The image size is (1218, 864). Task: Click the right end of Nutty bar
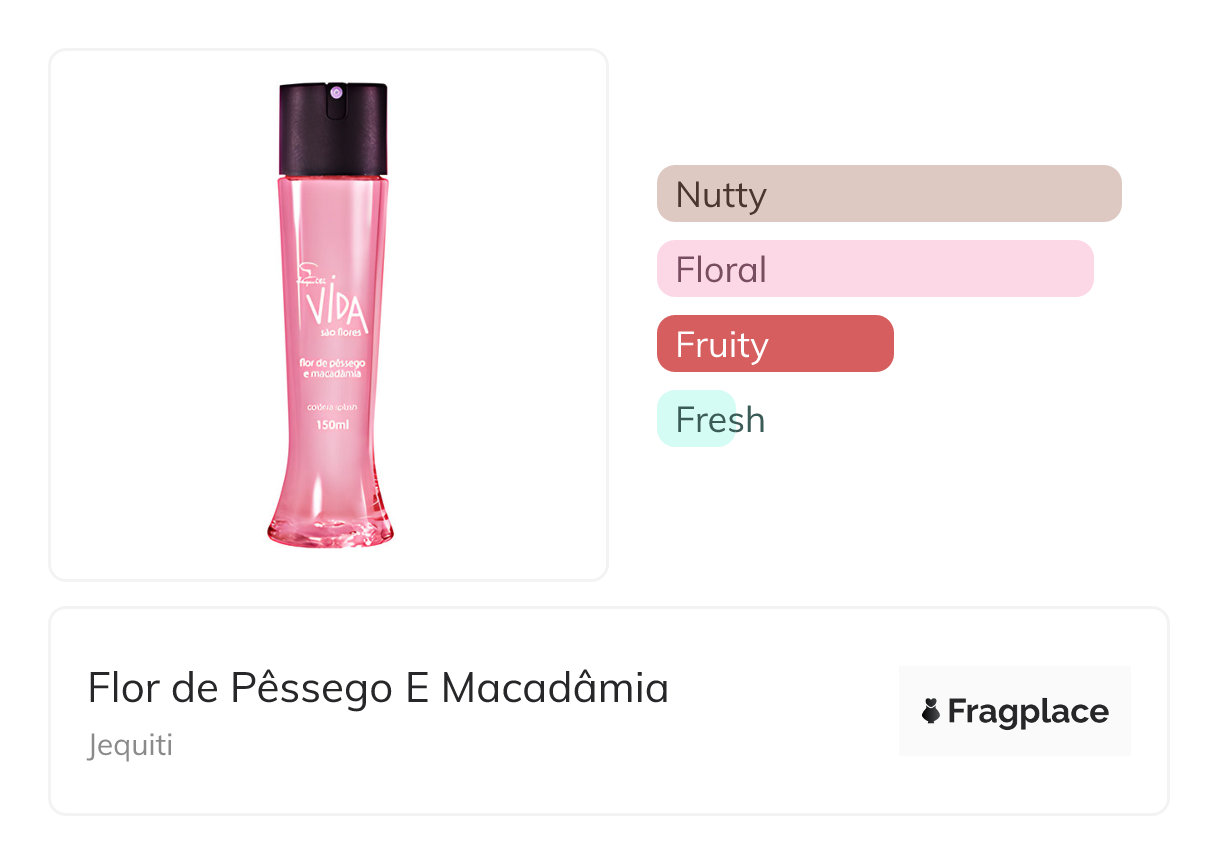click(1108, 194)
